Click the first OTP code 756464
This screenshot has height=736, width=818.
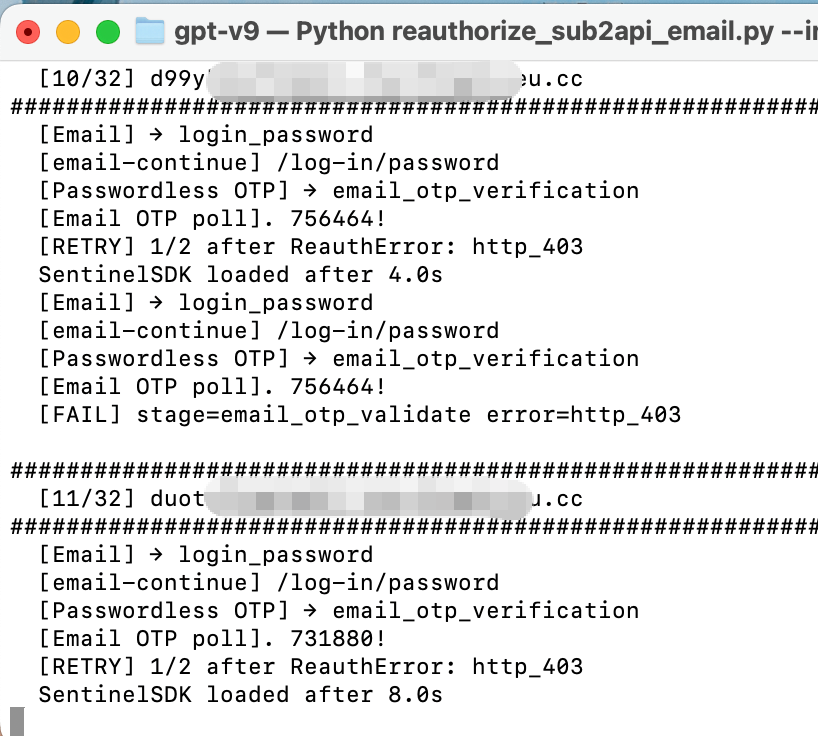[x=331, y=219]
